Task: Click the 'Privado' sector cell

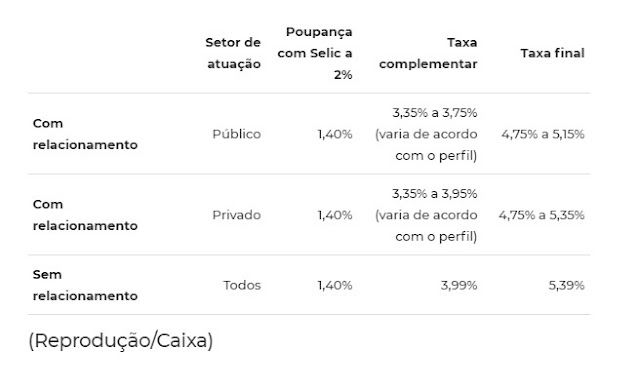Action: [236, 215]
